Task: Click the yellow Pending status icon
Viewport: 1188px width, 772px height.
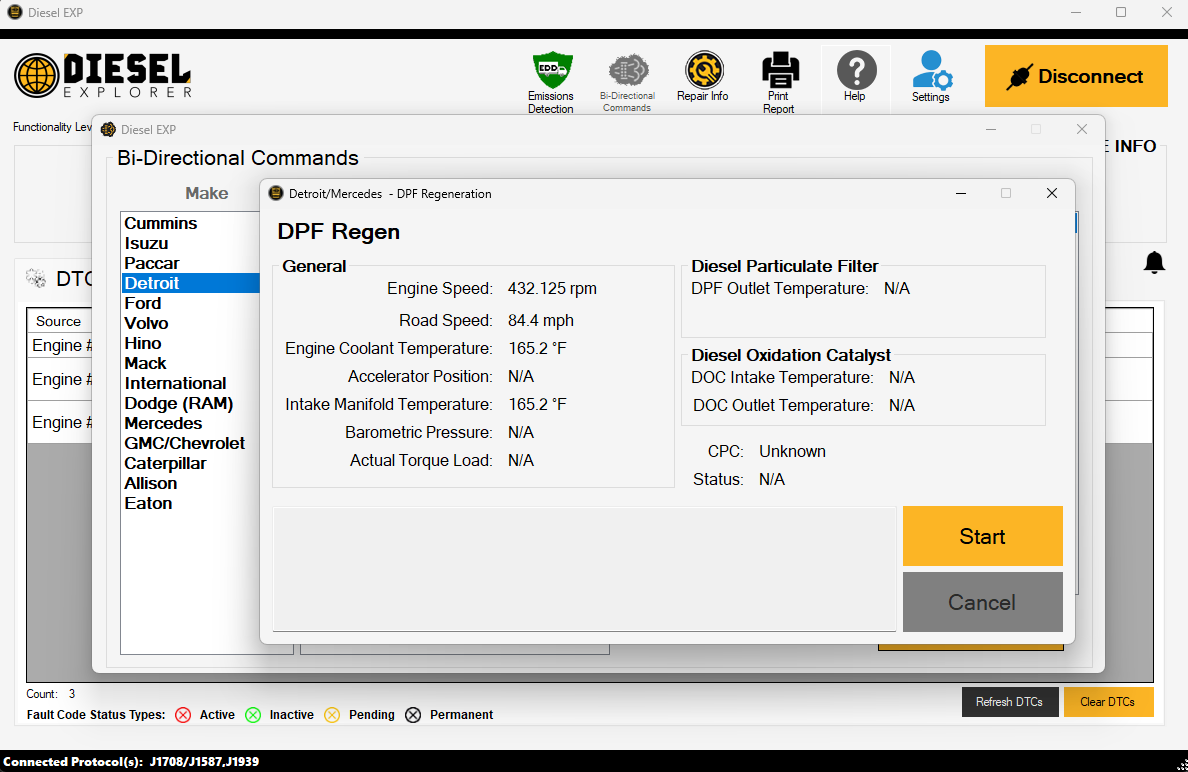Action: 332,715
